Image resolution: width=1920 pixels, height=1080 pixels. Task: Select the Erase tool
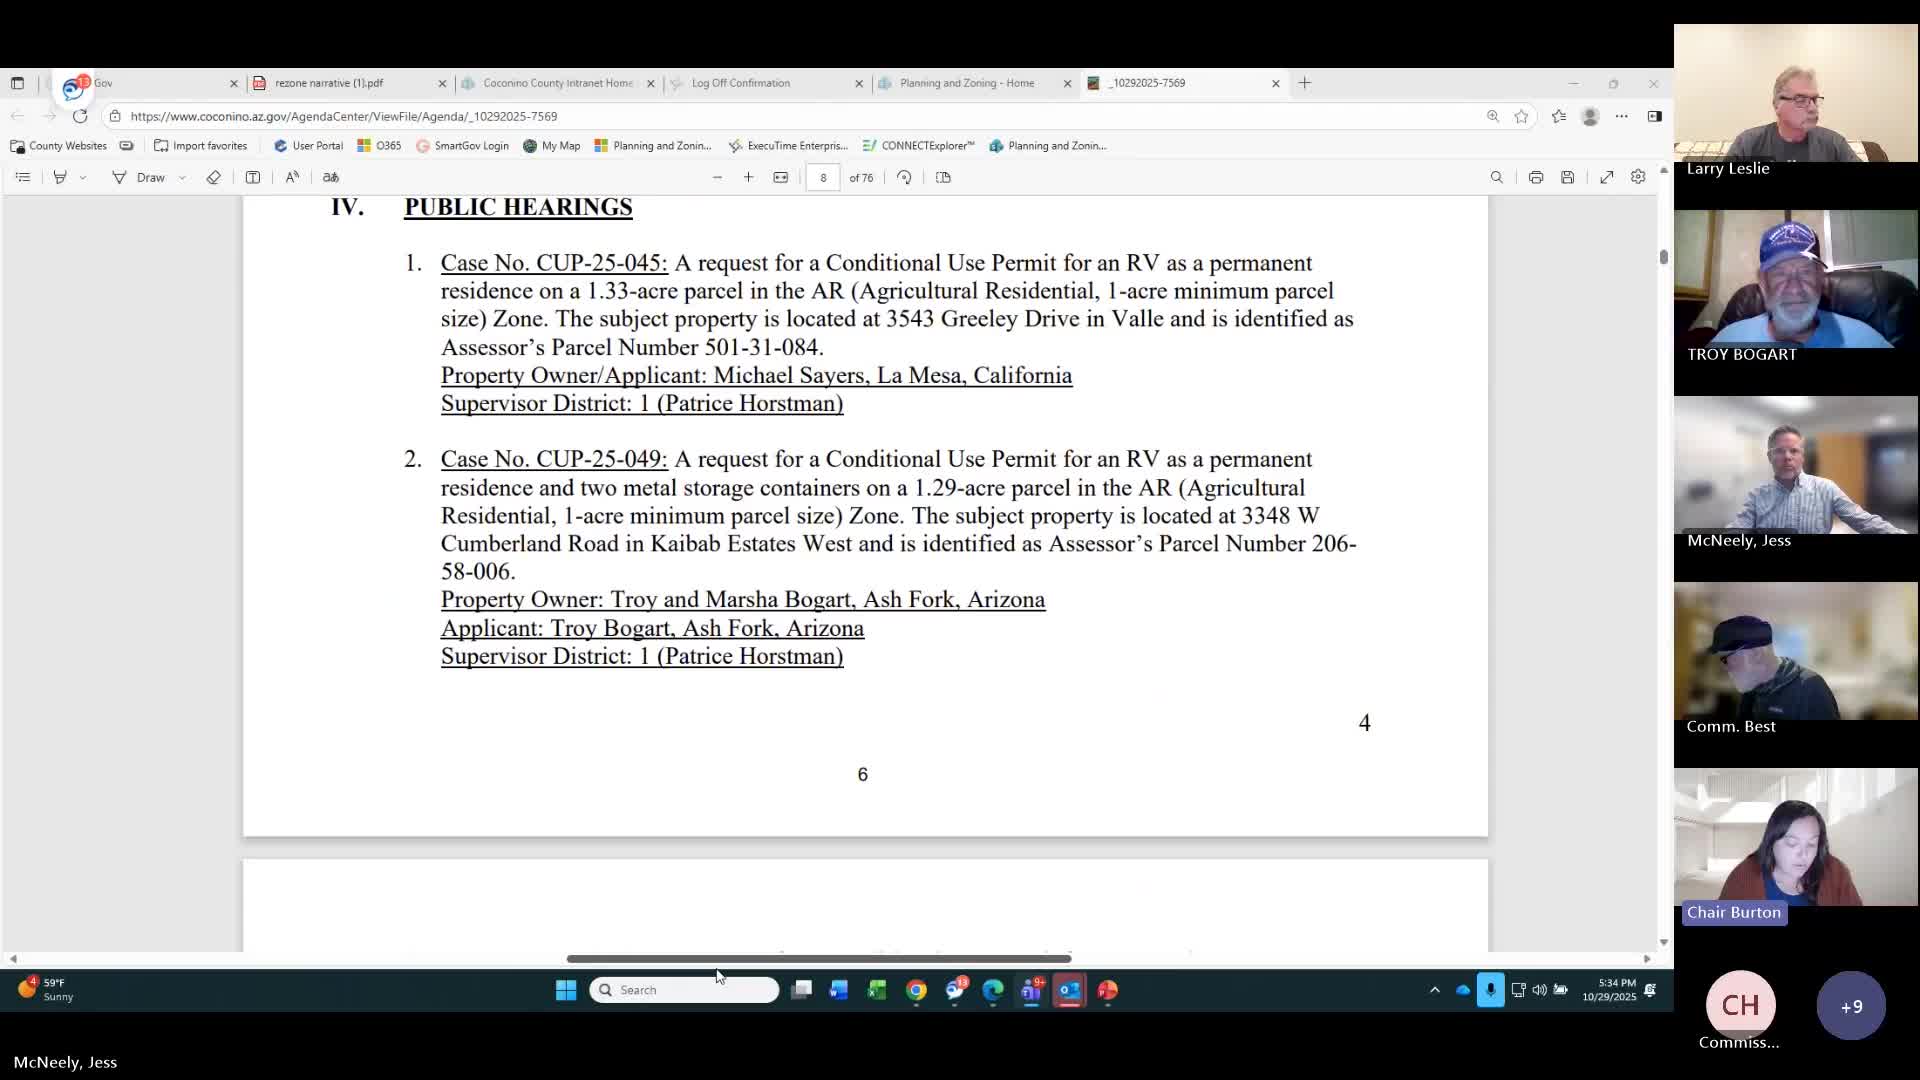213,177
